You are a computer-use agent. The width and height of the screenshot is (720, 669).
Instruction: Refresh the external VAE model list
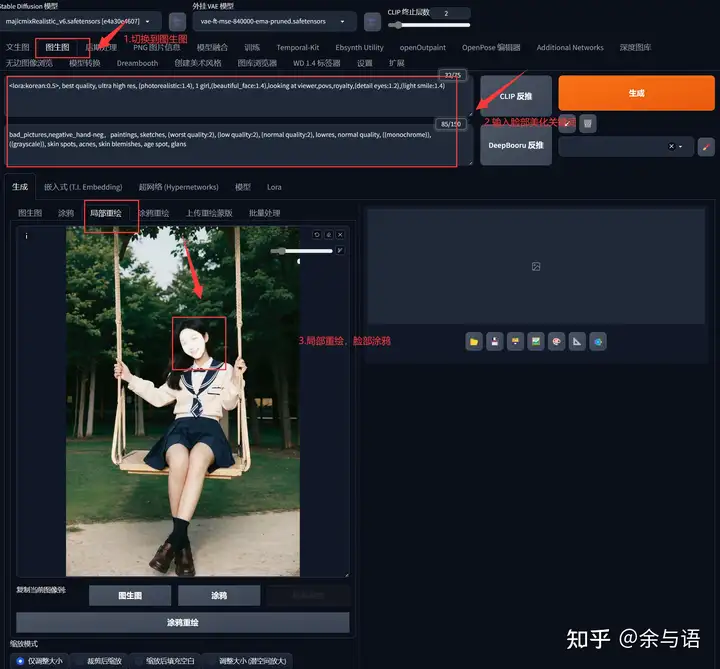point(372,22)
